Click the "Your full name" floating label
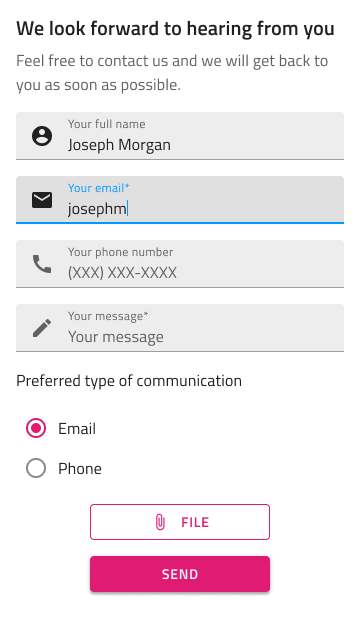The width and height of the screenshot is (360, 624). 106,124
